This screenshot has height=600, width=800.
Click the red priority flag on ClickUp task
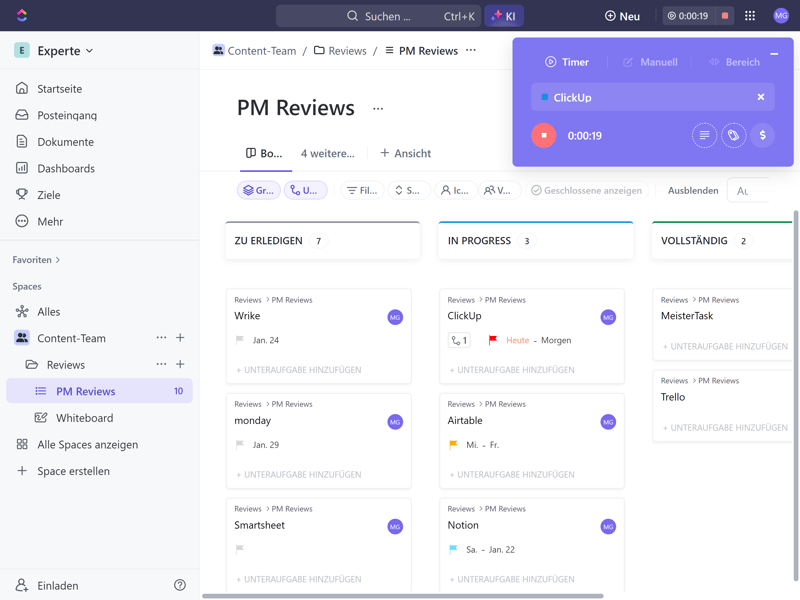[x=492, y=340]
